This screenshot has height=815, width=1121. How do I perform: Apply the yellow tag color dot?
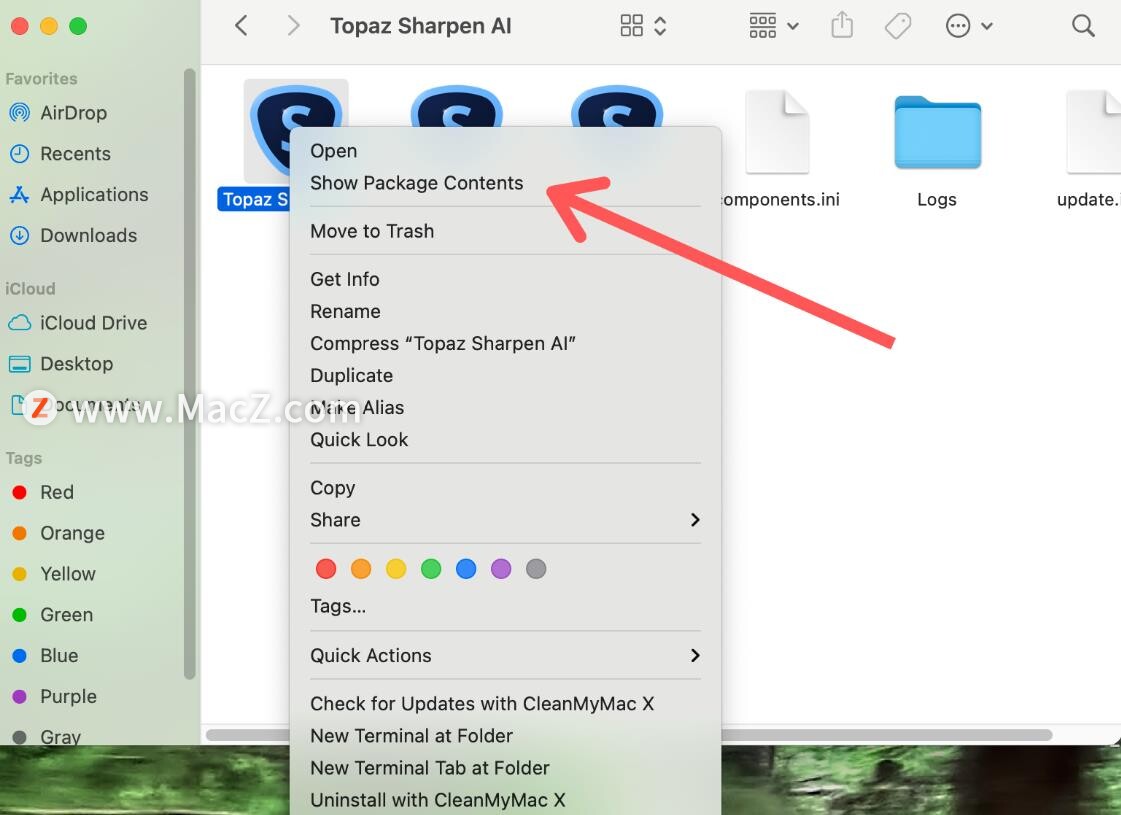(396, 569)
